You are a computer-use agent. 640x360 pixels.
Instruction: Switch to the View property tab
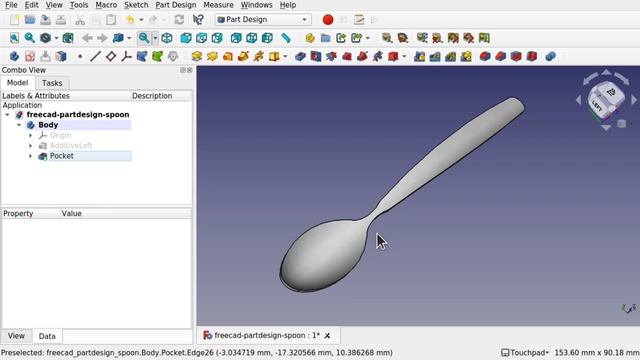tap(16, 336)
